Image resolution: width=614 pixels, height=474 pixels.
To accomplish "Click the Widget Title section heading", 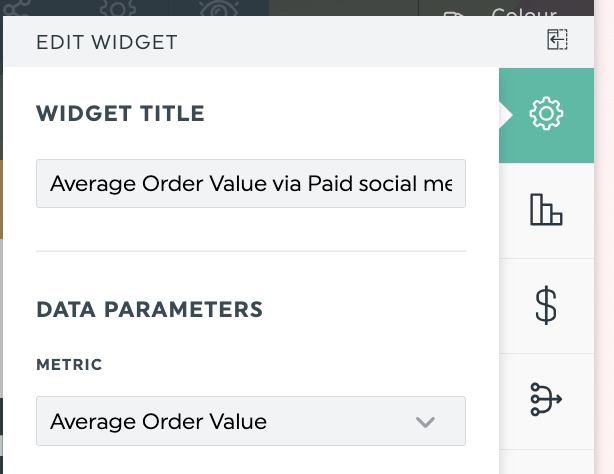I will tap(120, 114).
